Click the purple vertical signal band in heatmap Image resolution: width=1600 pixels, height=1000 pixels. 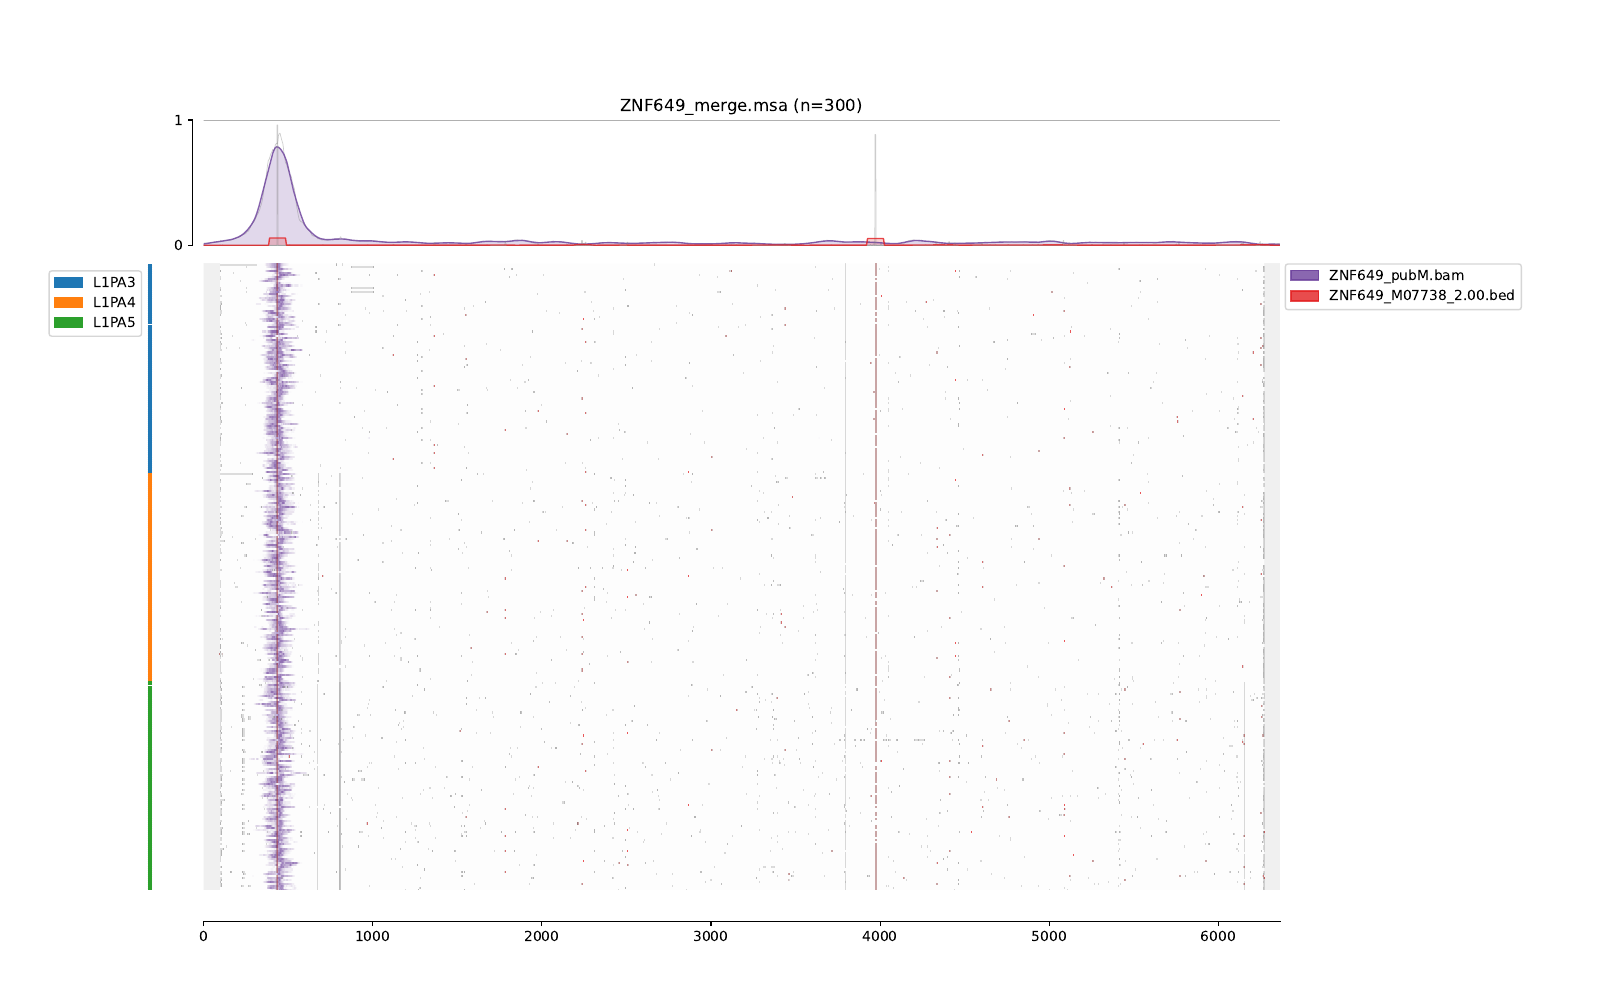click(279, 577)
